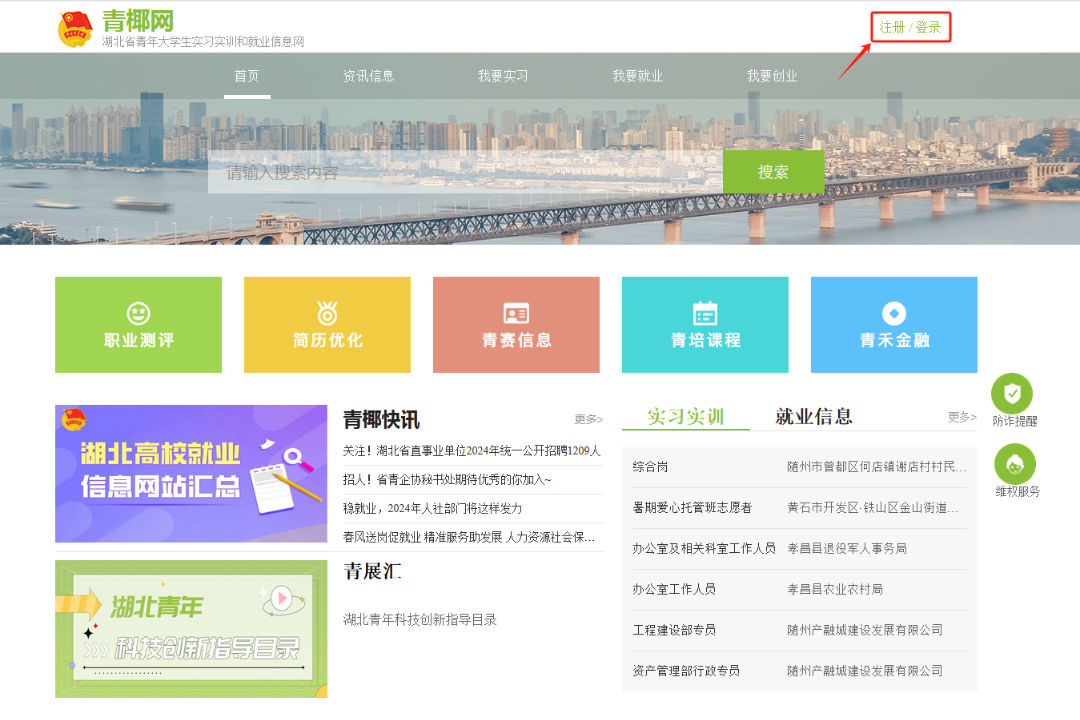Viewport: 1080px width, 720px height.
Task: Click 更多> beside 青椰快讯
Action: [x=589, y=419]
